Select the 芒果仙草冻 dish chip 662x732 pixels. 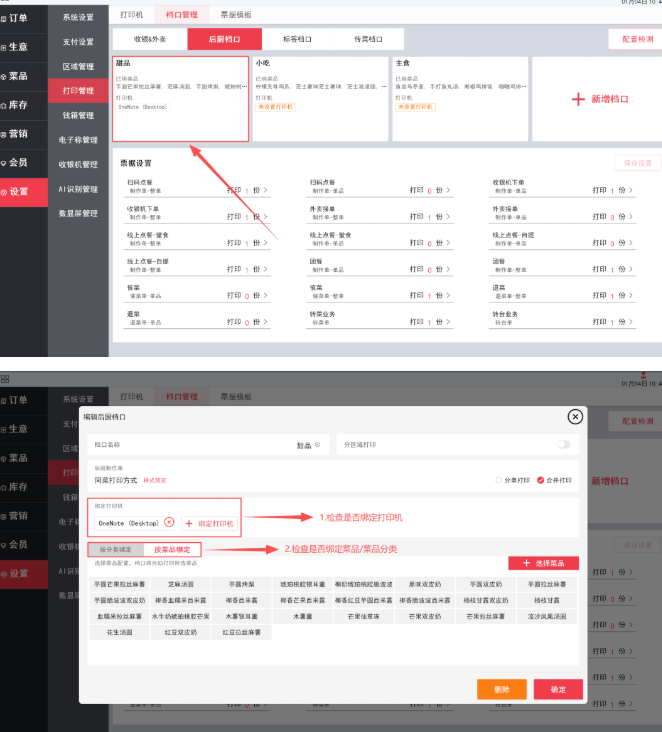point(364,616)
